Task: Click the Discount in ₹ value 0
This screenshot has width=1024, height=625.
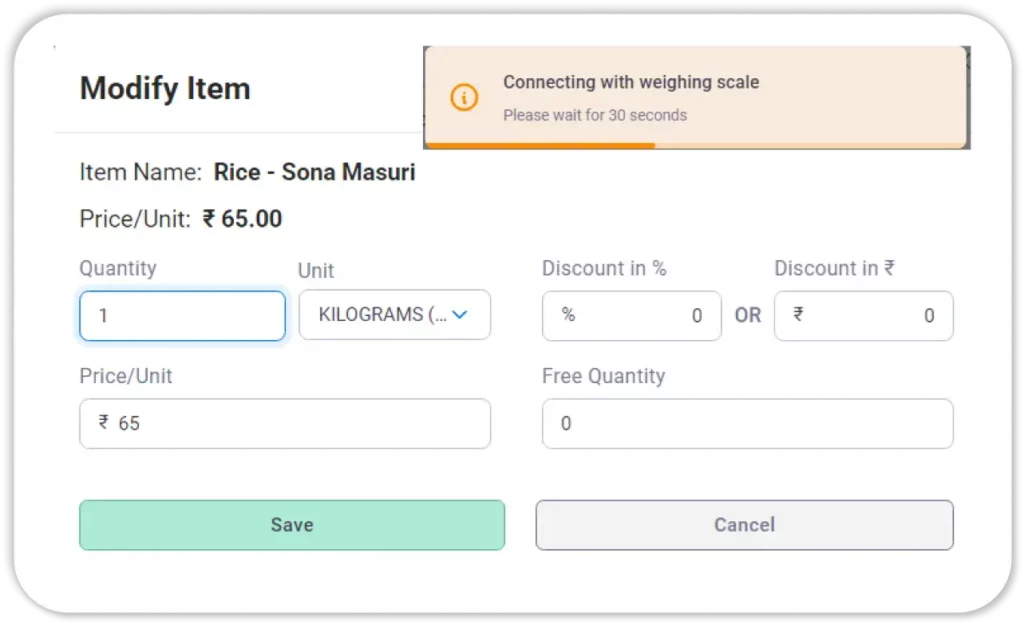Action: coord(929,316)
